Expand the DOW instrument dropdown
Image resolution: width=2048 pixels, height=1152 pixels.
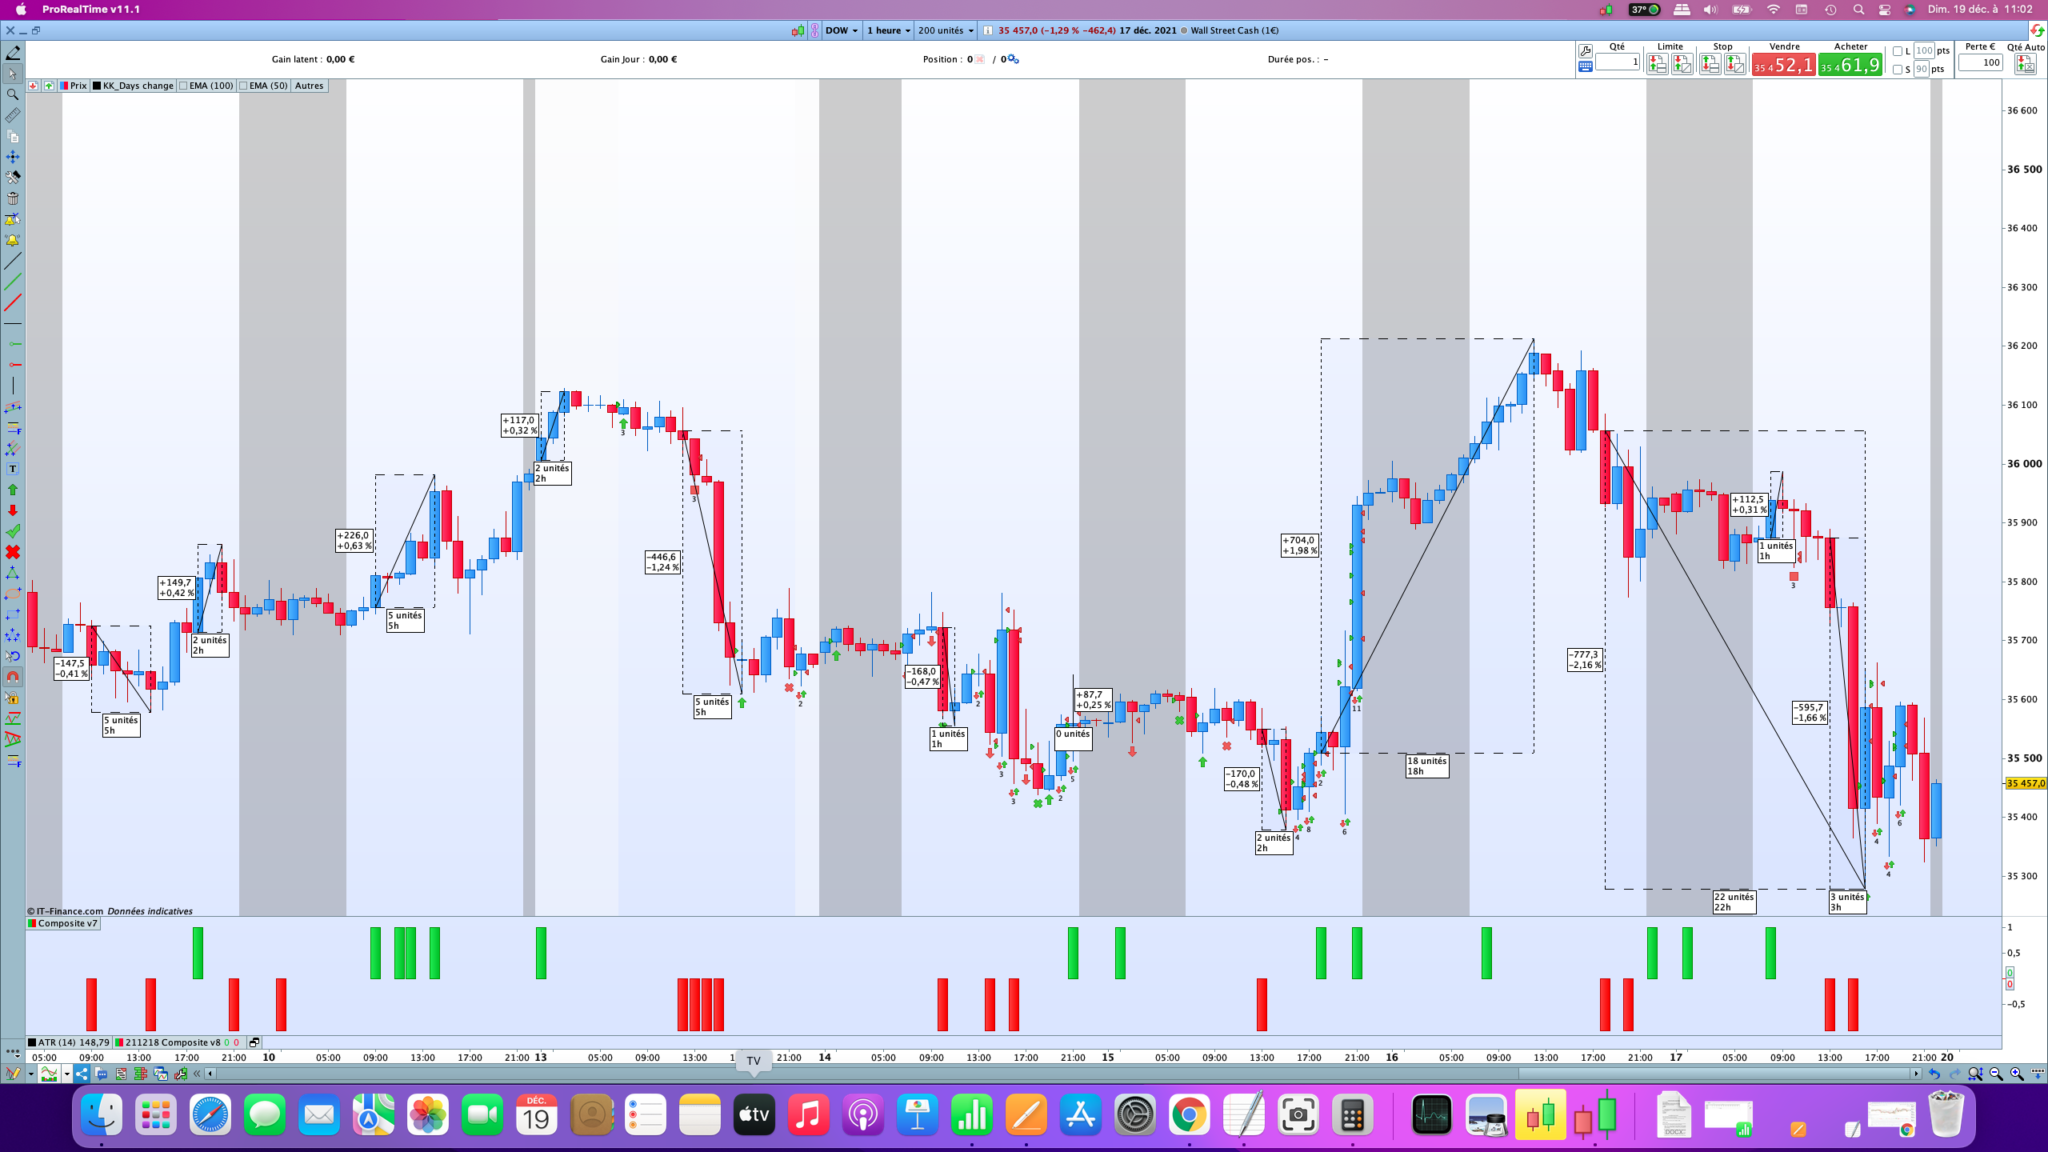(841, 31)
